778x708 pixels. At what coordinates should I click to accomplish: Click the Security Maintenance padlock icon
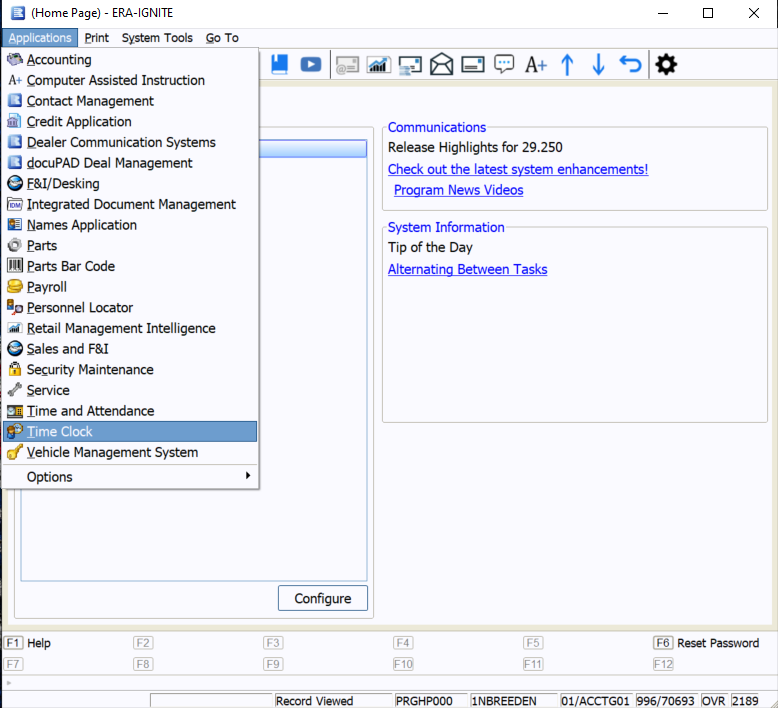pyautogui.click(x=15, y=369)
